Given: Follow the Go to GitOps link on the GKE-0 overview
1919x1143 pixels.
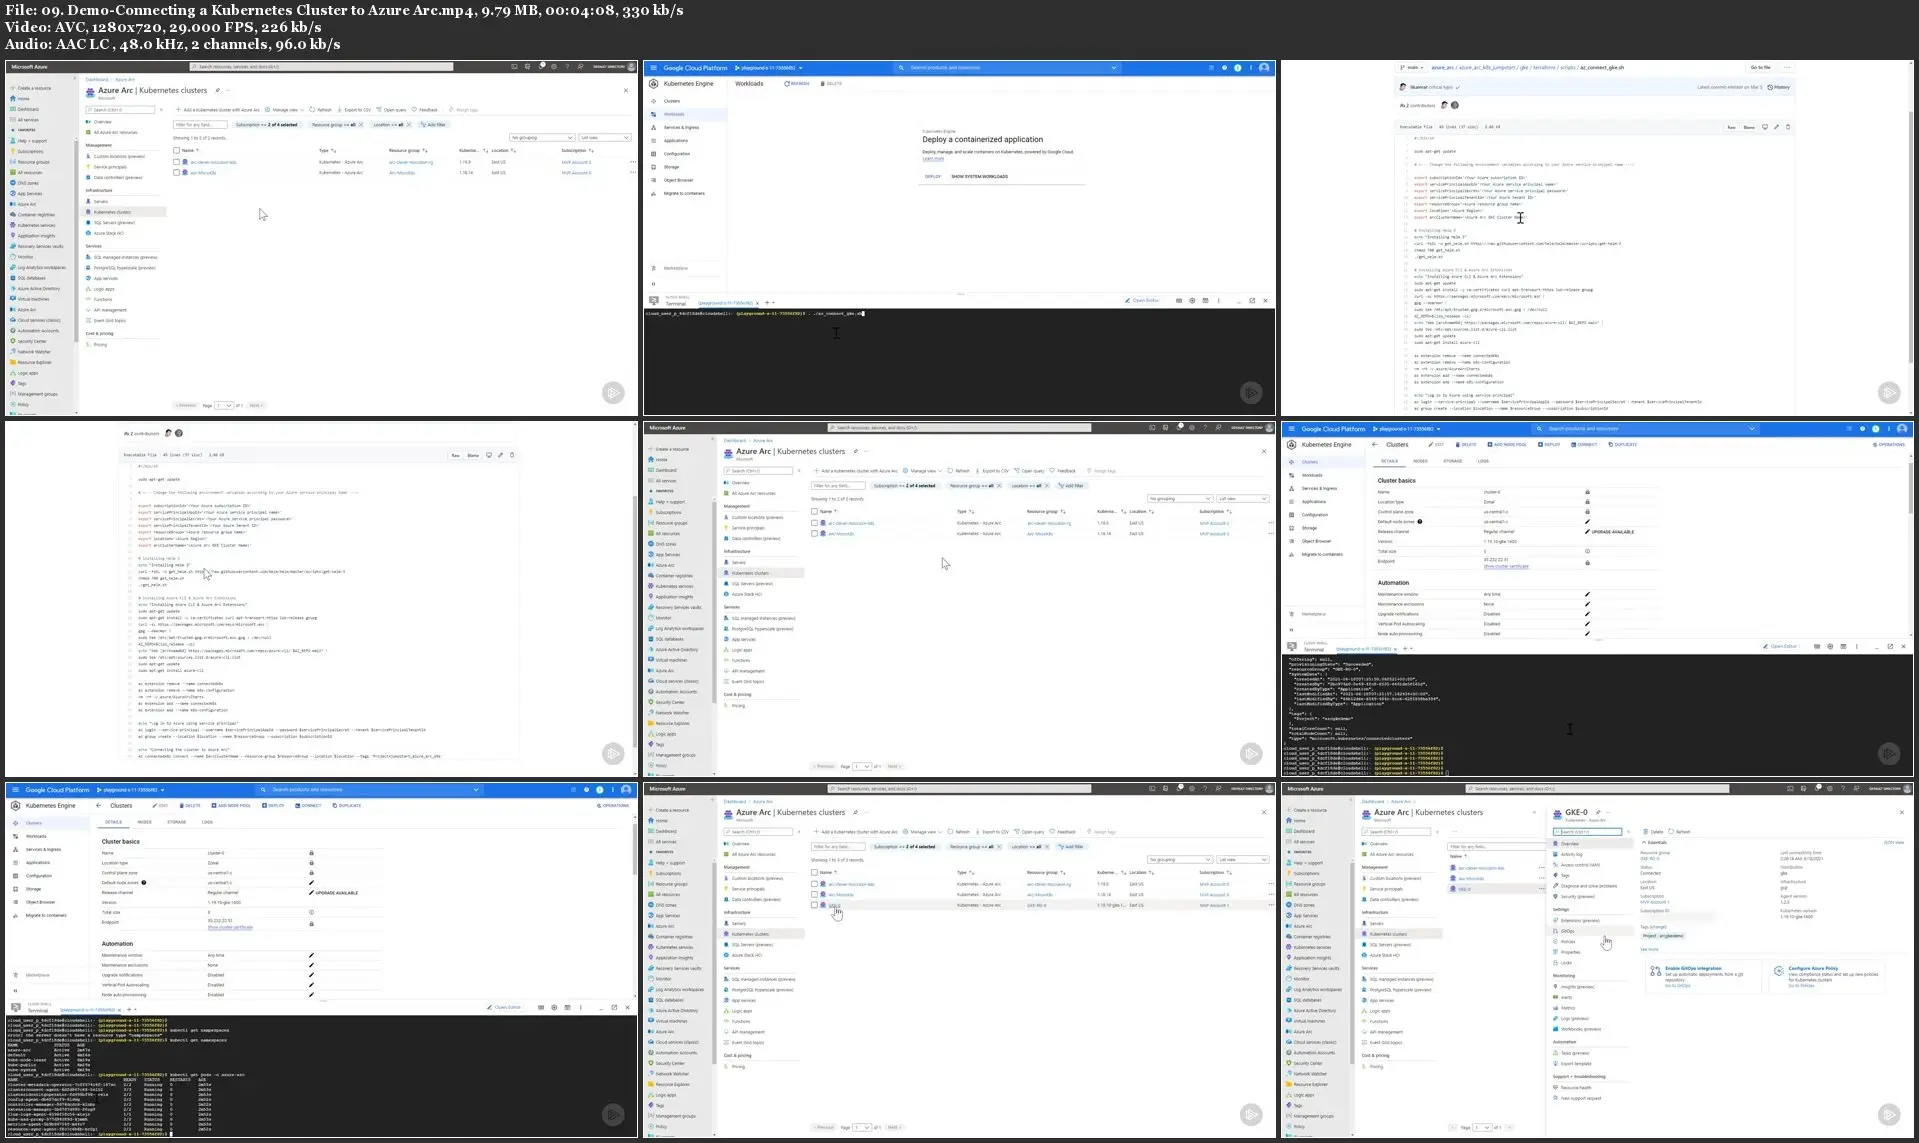Looking at the screenshot, I should click(x=1677, y=986).
